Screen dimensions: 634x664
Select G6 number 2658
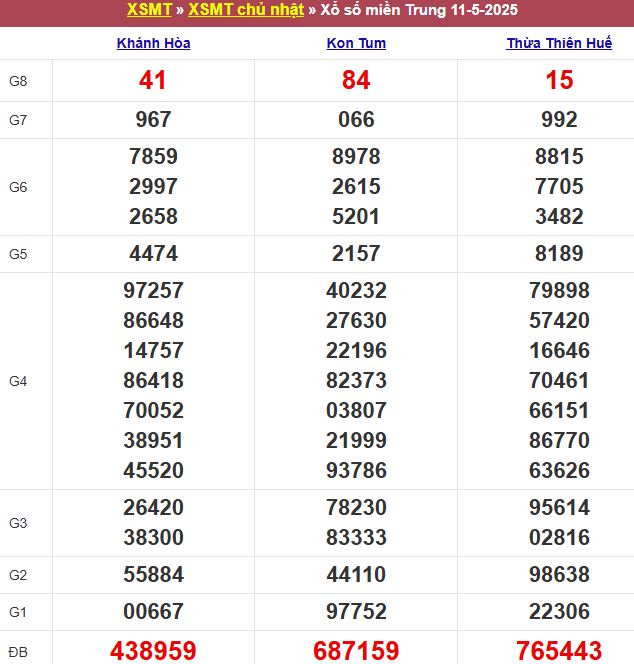click(x=153, y=216)
